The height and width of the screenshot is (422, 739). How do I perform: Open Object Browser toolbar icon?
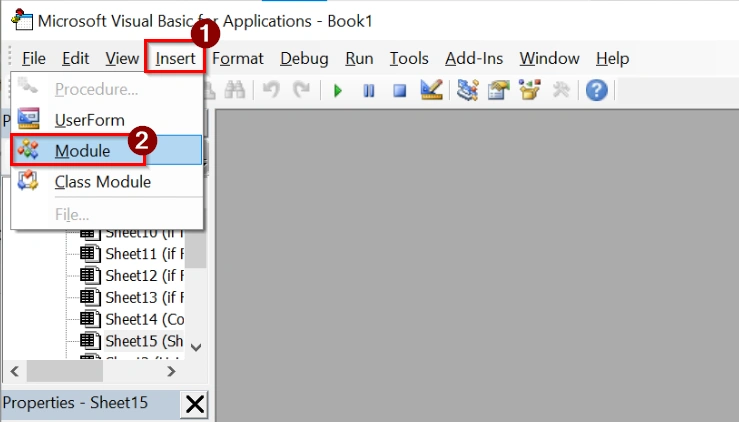tap(530, 91)
